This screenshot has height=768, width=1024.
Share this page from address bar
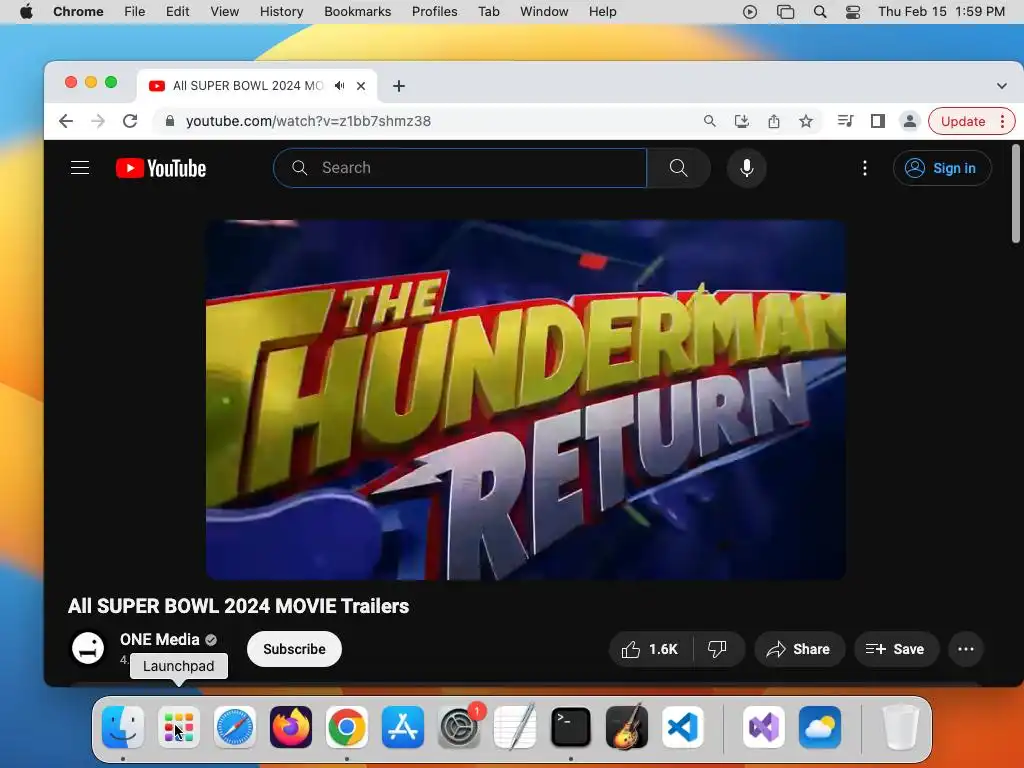(x=773, y=121)
